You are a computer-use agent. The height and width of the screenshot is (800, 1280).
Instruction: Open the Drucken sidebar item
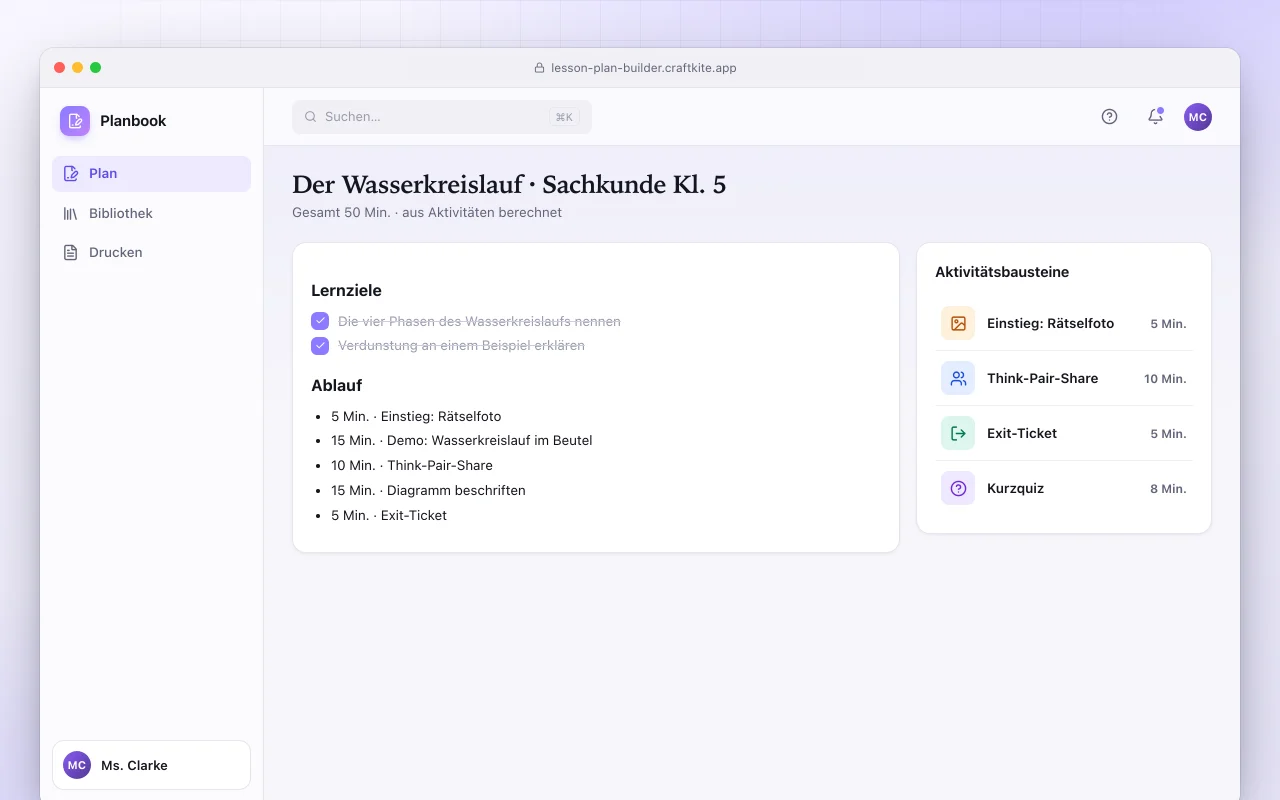pyautogui.click(x=151, y=252)
